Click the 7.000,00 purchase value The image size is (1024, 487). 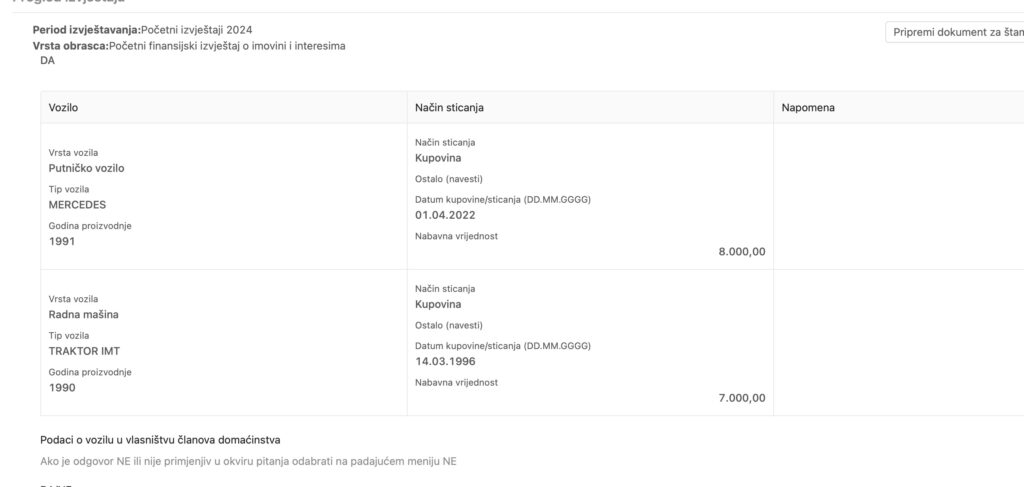[x=741, y=398]
